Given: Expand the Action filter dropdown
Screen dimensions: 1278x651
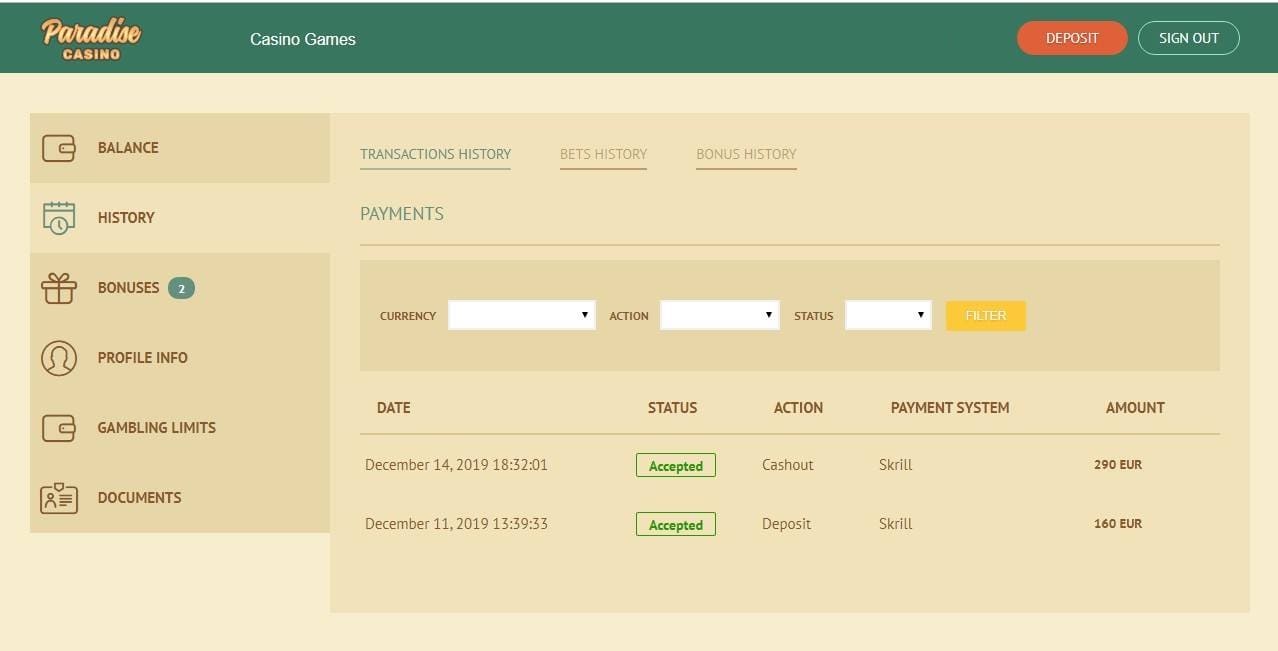Looking at the screenshot, I should point(720,315).
